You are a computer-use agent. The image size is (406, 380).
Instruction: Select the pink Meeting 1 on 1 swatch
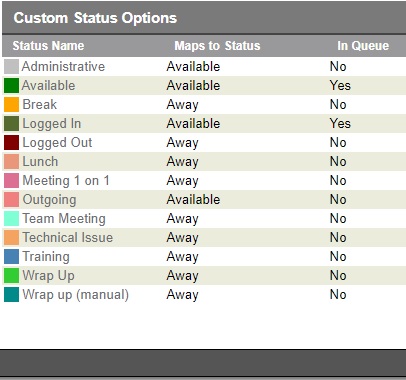click(x=11, y=180)
